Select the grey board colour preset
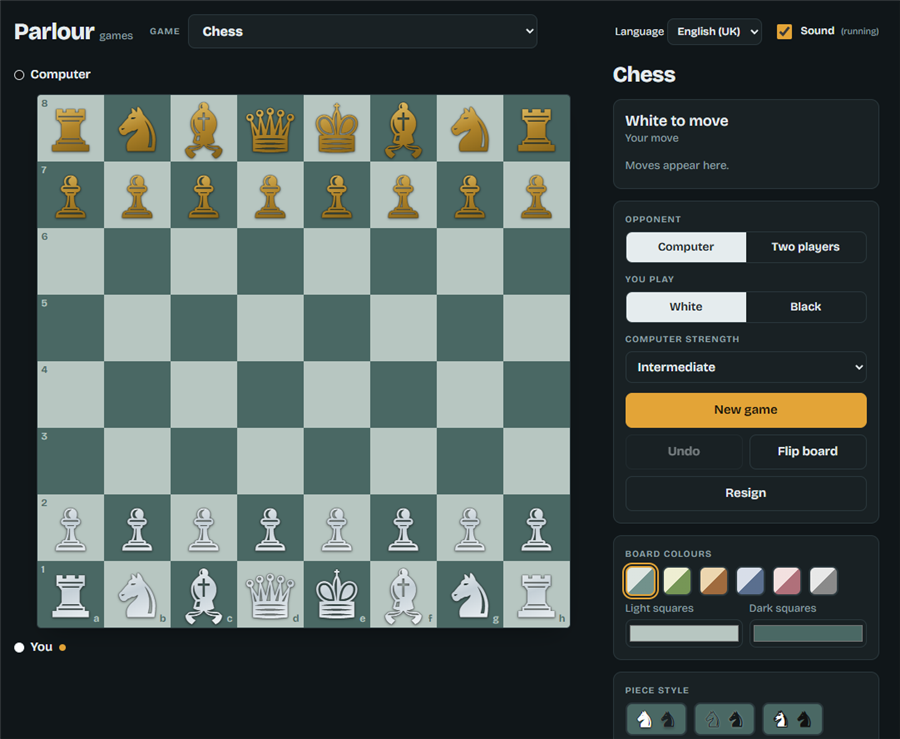The image size is (900, 739). pos(824,581)
